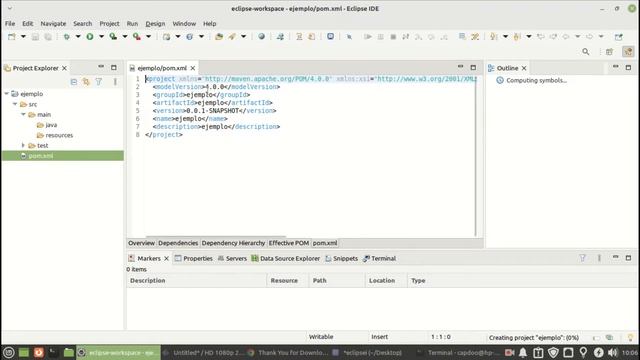Open the Design menu
The height and width of the screenshot is (360, 640).
tap(156, 24)
